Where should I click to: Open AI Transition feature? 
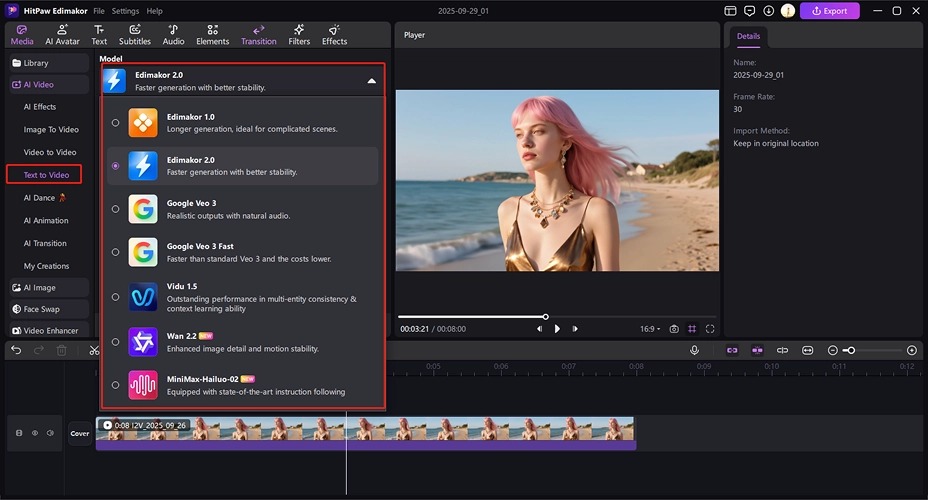point(45,243)
